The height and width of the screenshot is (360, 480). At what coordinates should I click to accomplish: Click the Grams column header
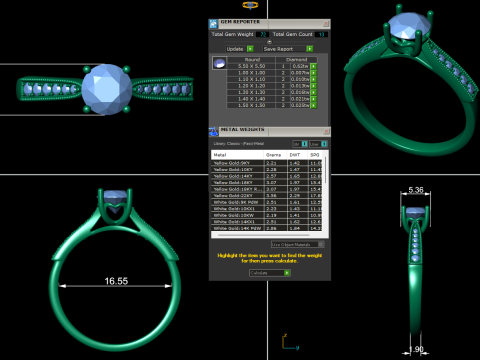pyautogui.click(x=275, y=155)
